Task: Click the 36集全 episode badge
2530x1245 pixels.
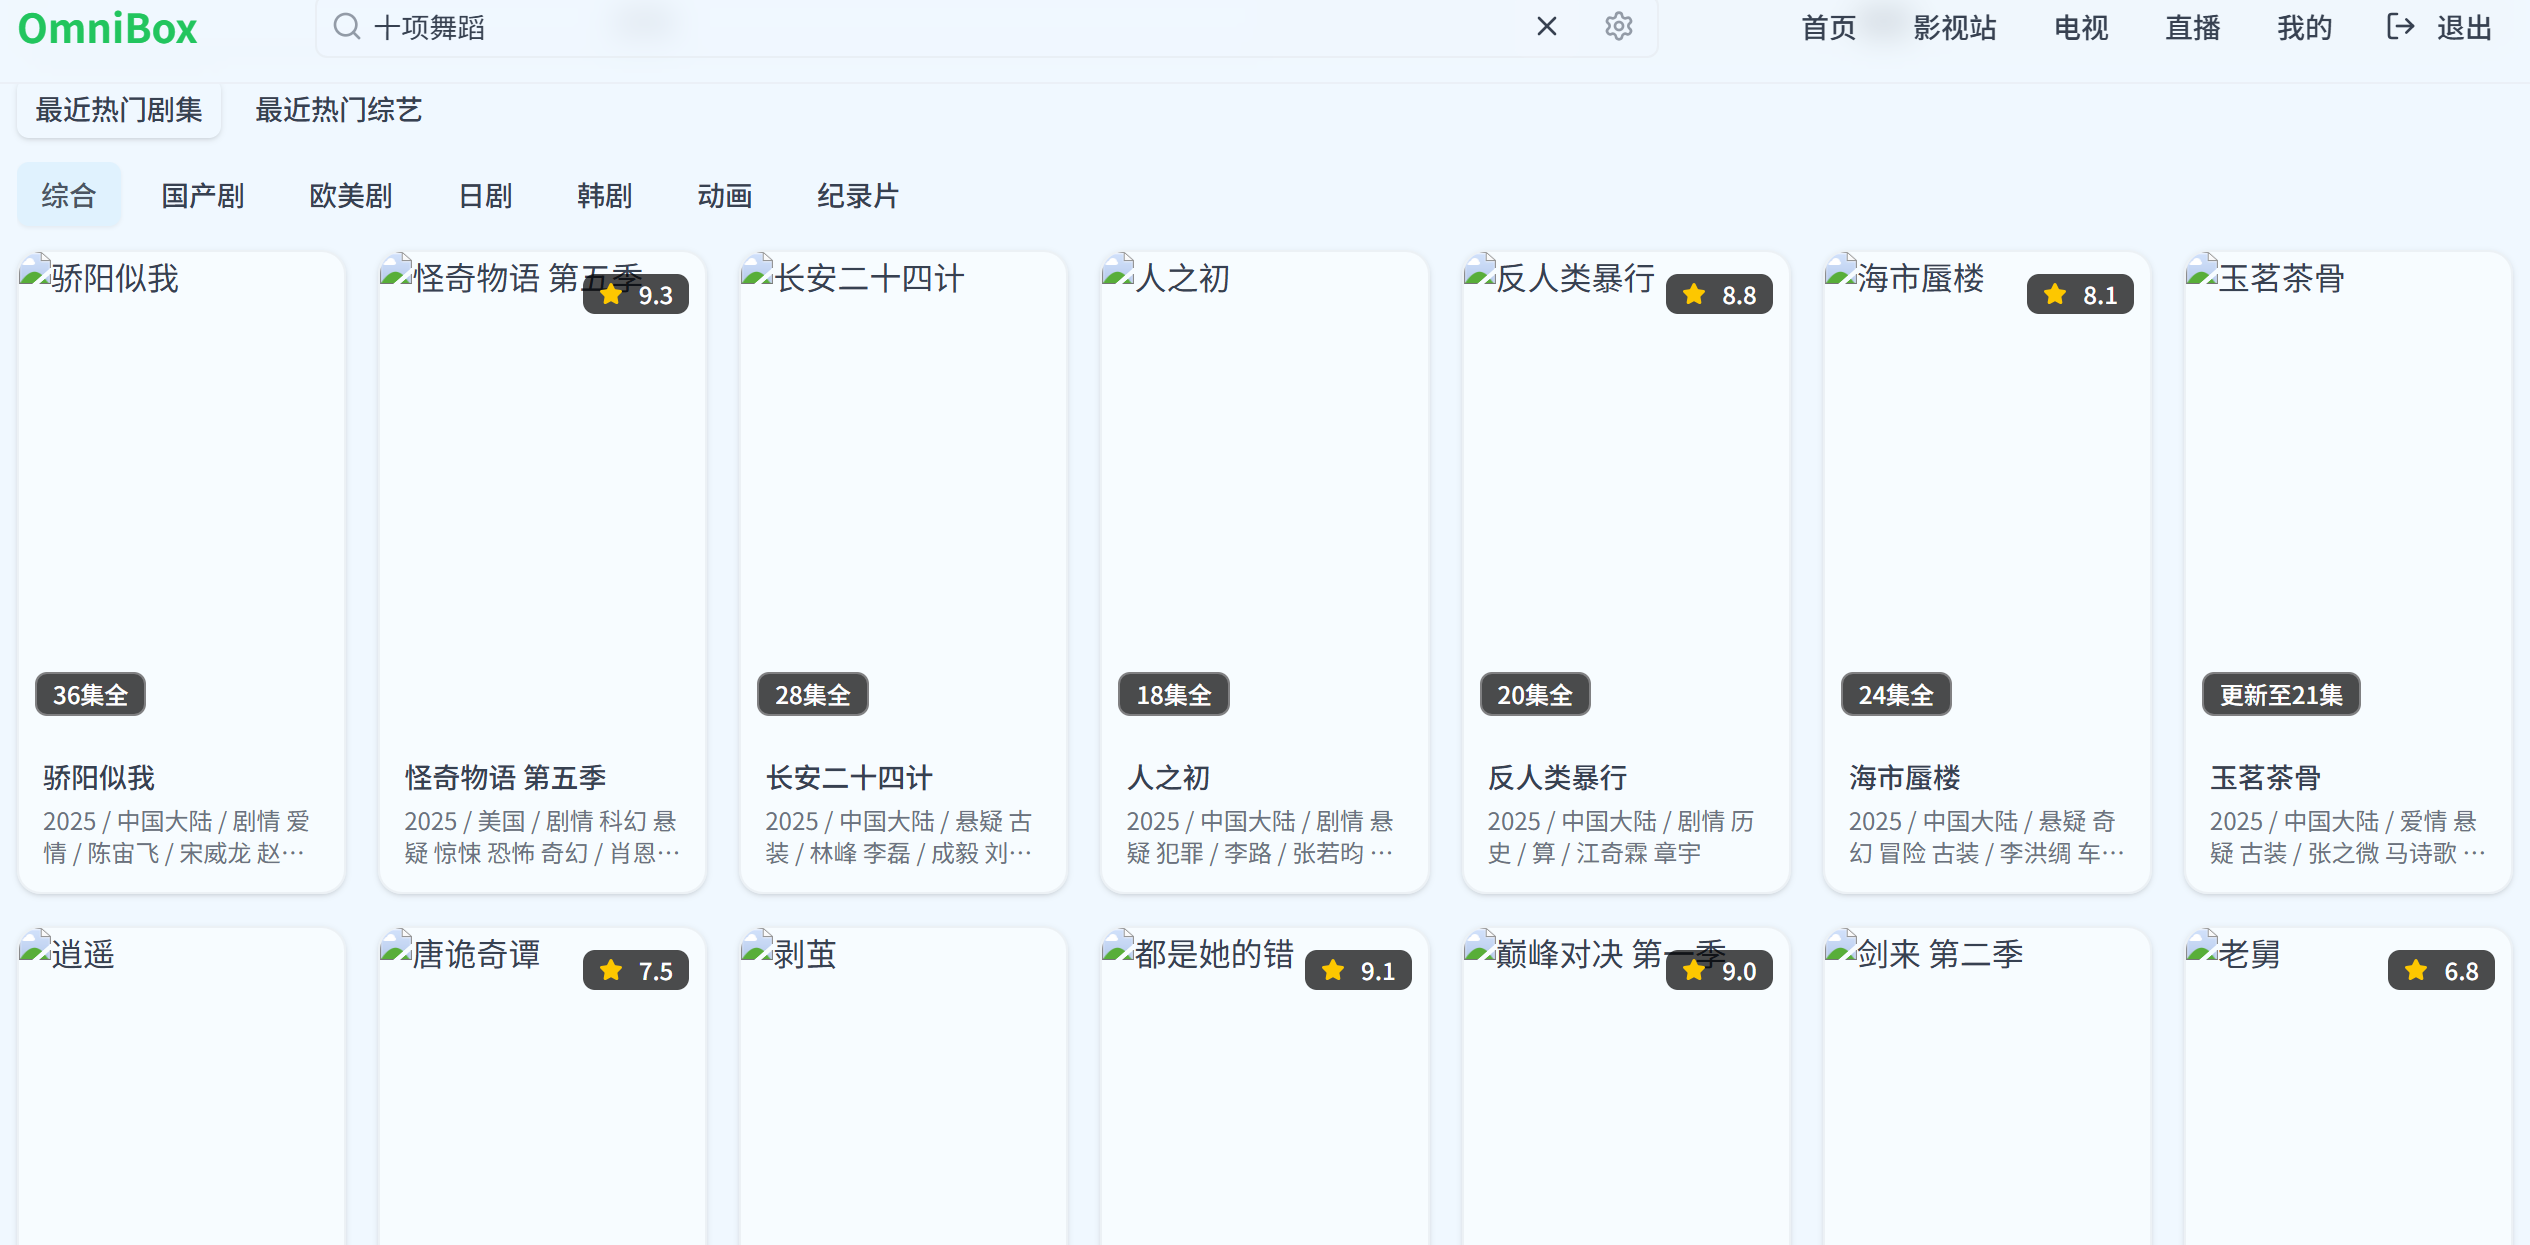Action: [x=90, y=695]
